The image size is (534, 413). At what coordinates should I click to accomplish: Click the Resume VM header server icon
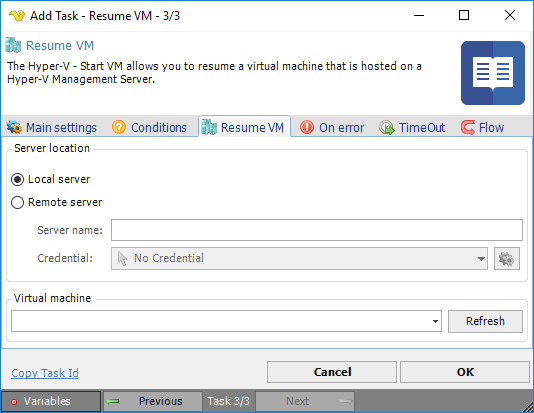(13, 45)
